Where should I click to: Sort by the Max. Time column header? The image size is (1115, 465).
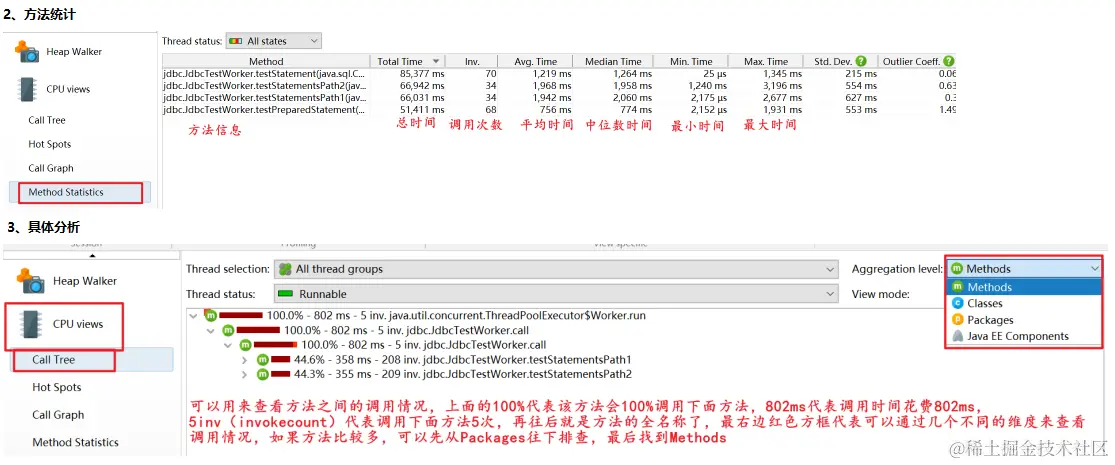coord(766,61)
